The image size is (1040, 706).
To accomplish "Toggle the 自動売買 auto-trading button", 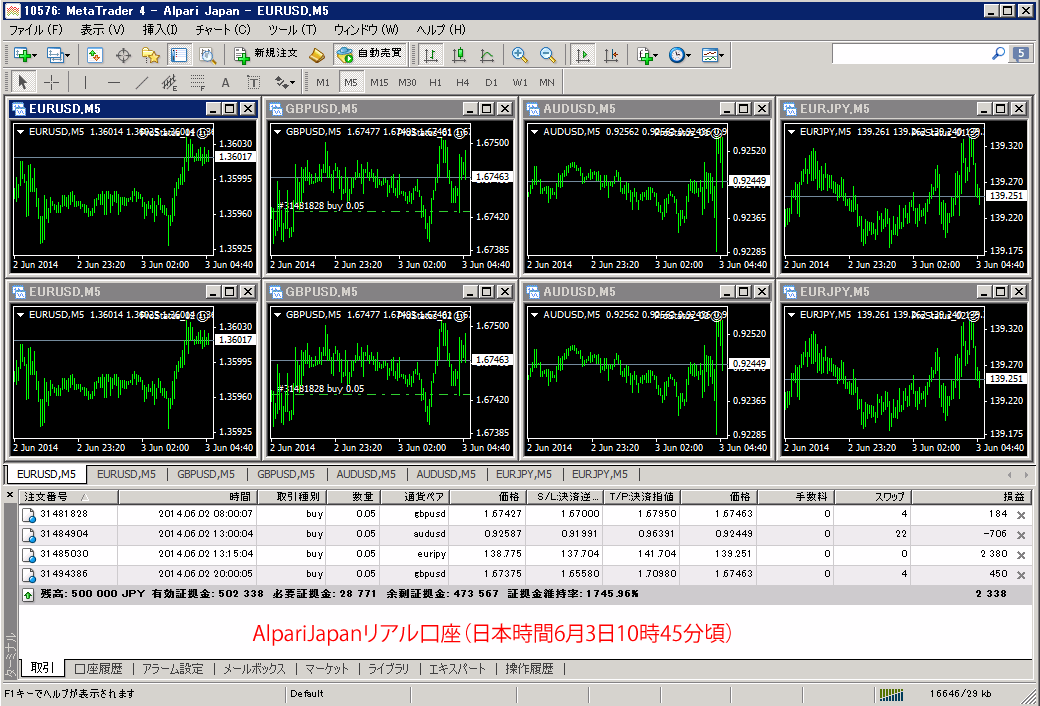I will [x=369, y=56].
